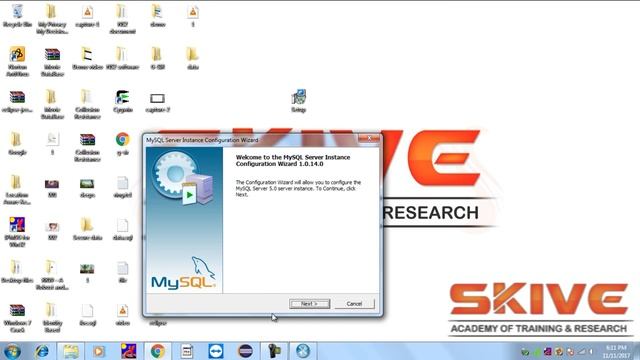Click the MySQL wizard title bar
Viewport: 640px width, 360px height.
251,140
